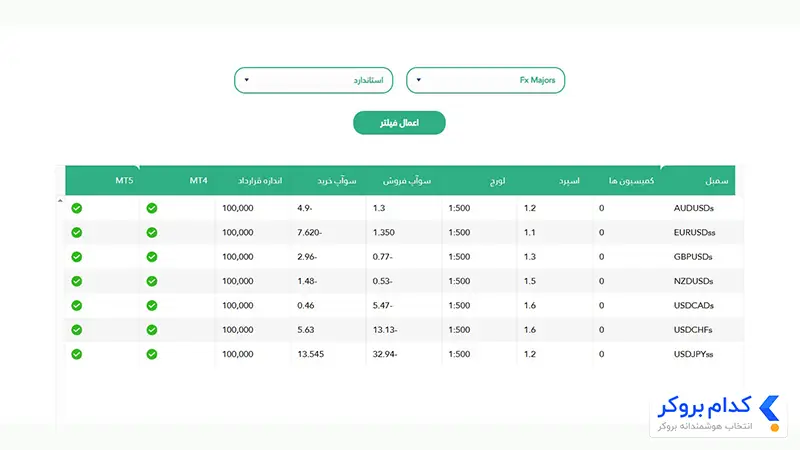
Task: Click the 7.620- swap buy value
Action: pyautogui.click(x=309, y=233)
